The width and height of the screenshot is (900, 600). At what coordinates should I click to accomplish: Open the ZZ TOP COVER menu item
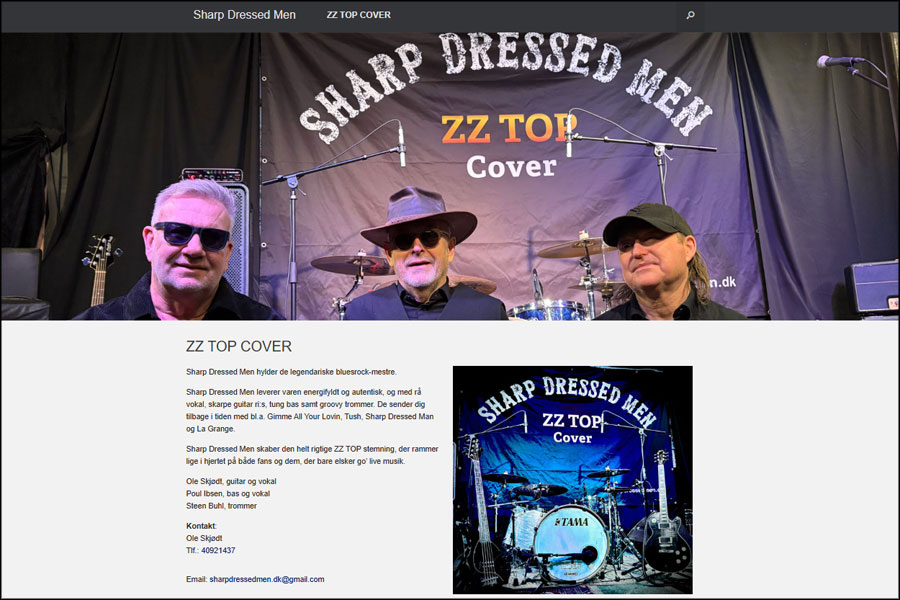coord(359,15)
